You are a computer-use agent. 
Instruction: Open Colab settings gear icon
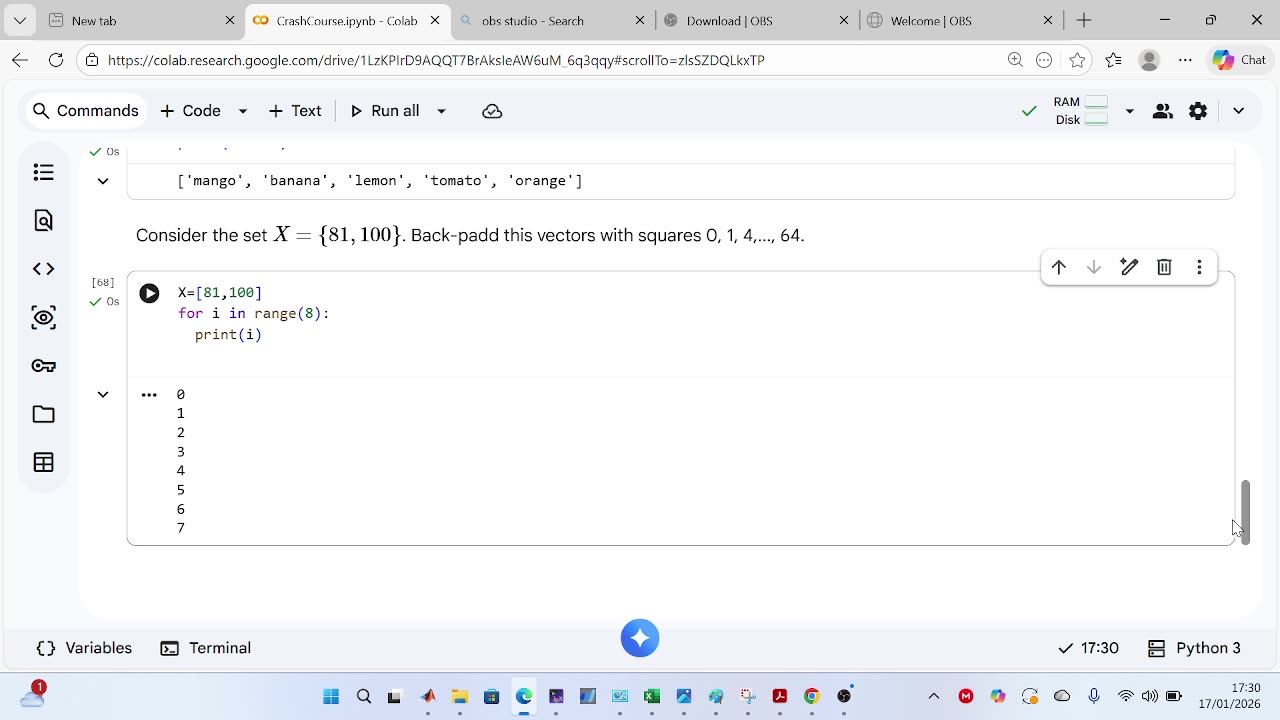tap(1198, 111)
